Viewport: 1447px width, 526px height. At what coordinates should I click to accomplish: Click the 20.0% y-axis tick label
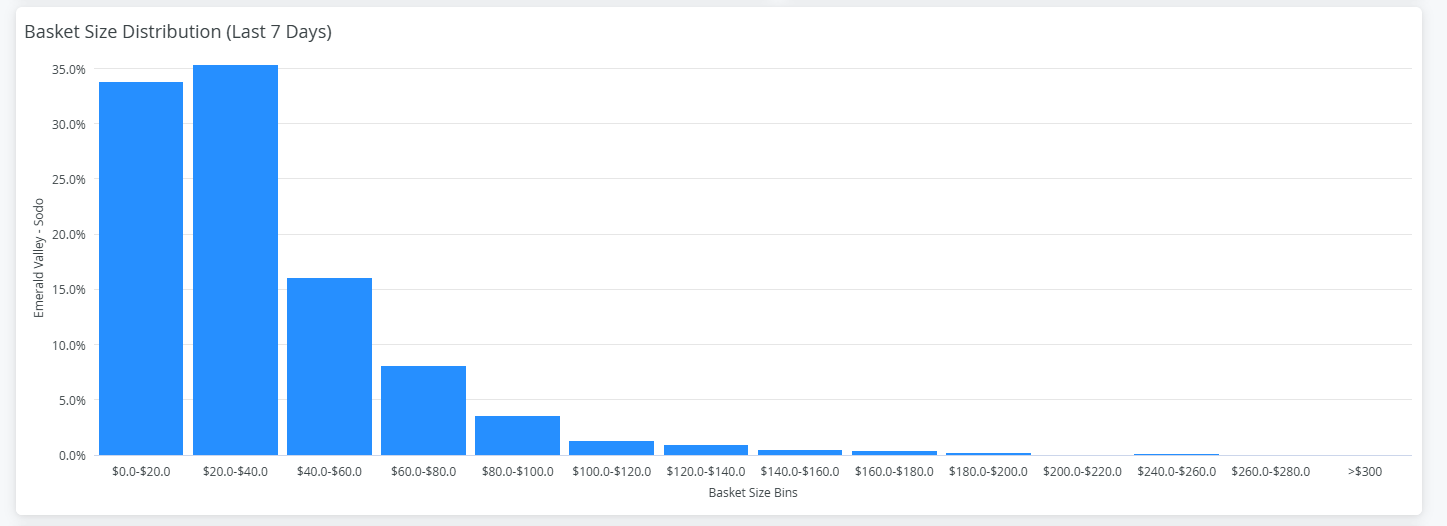(69, 235)
